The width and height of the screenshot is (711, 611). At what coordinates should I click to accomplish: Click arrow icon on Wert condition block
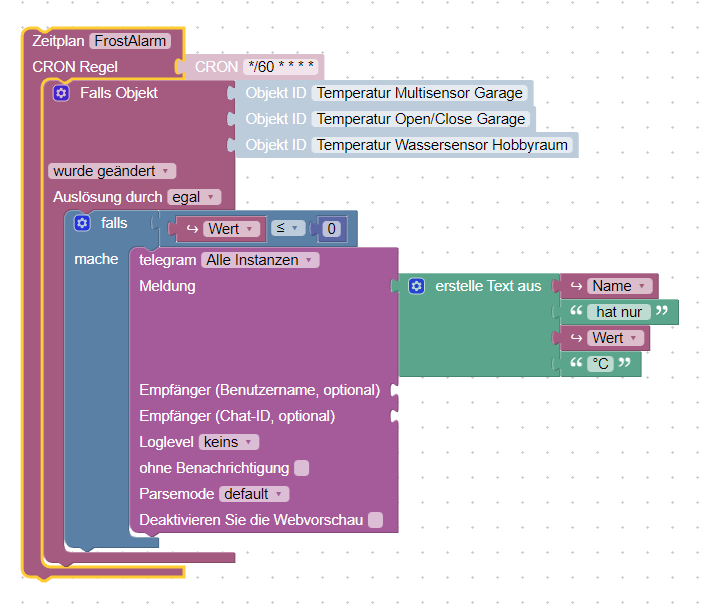(x=192, y=229)
